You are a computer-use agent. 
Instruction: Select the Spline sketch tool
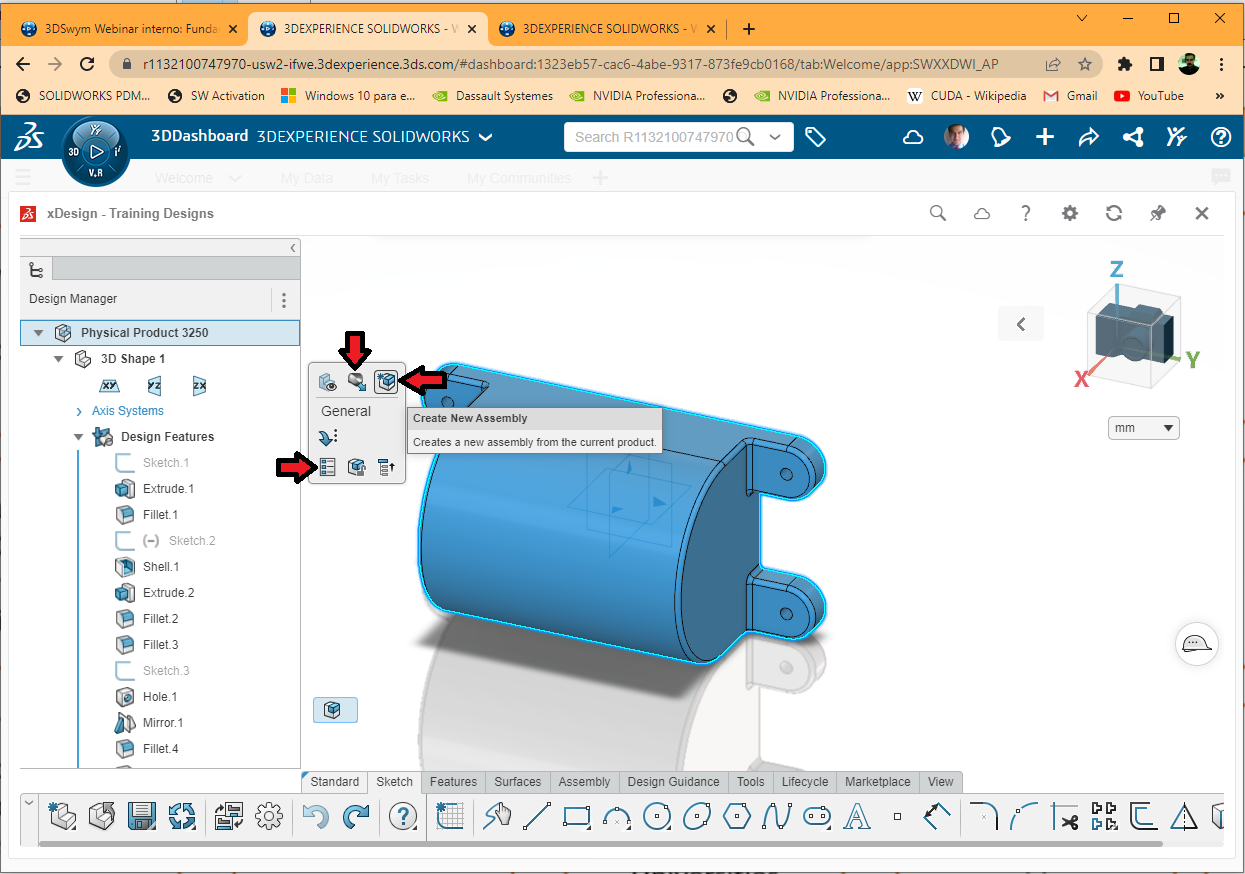pyautogui.click(x=777, y=817)
